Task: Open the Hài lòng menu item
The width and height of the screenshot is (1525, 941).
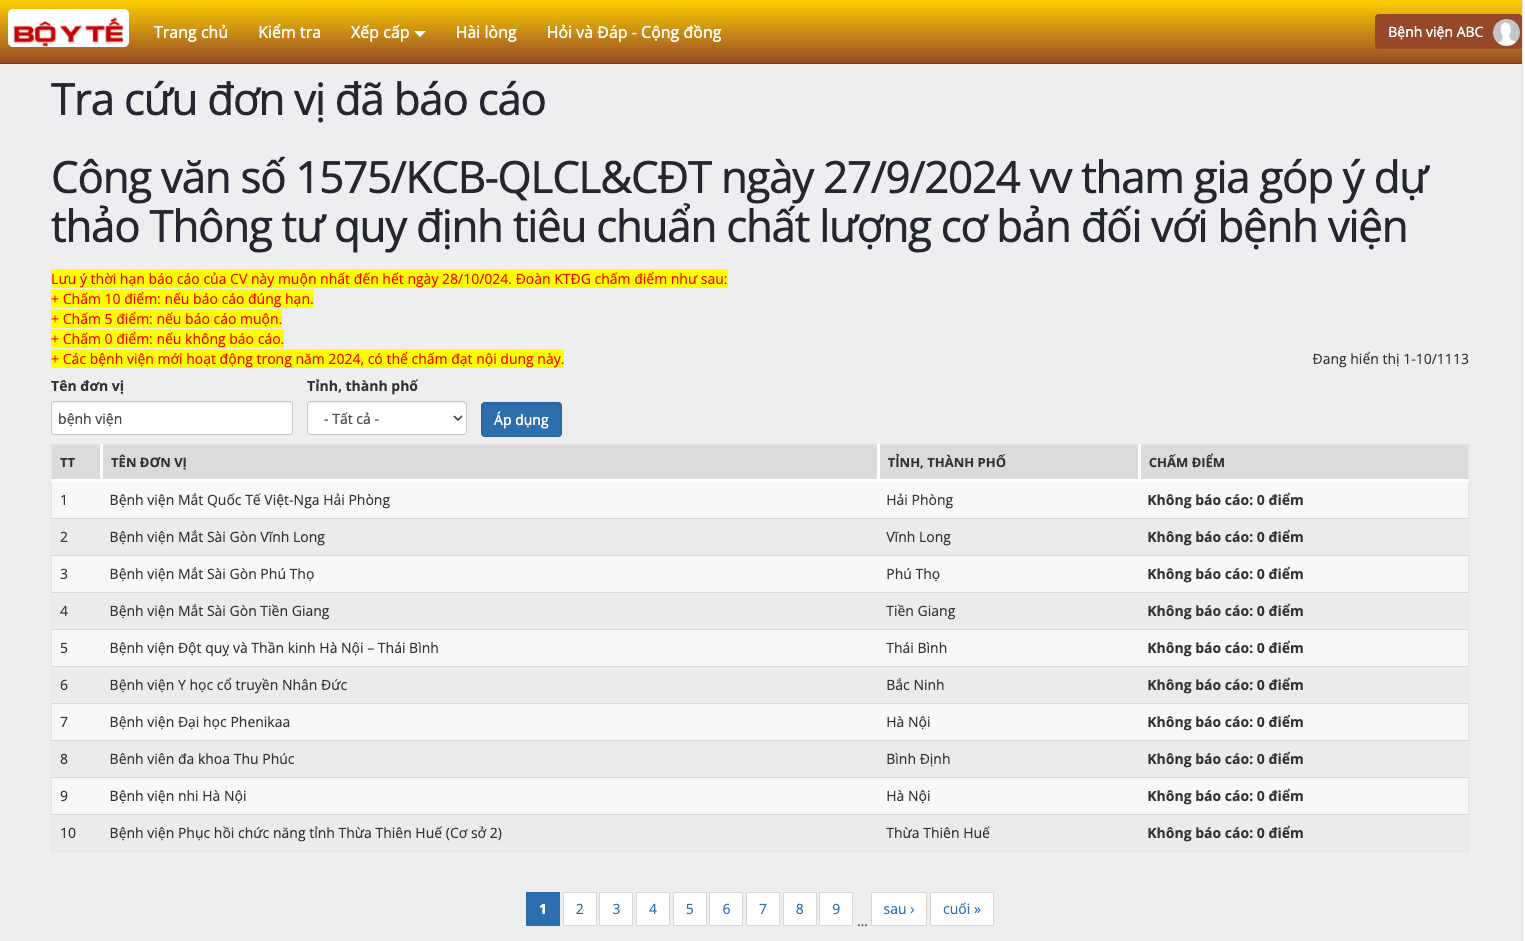Action: tap(486, 32)
